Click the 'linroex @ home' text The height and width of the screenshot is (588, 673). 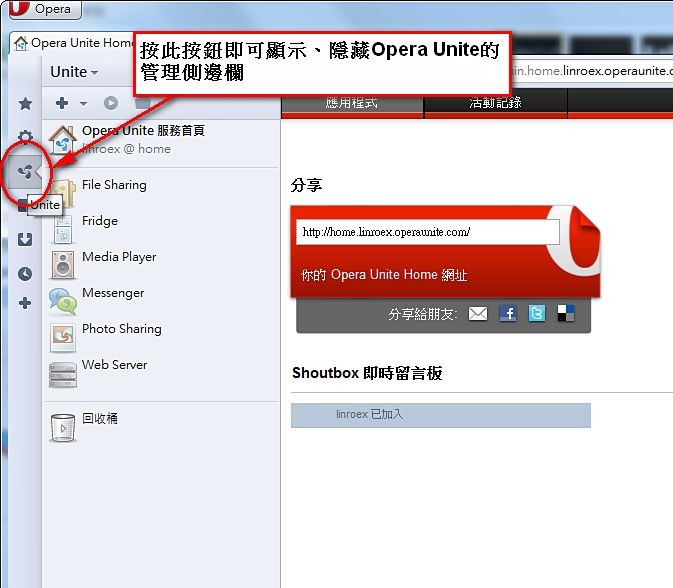(127, 149)
